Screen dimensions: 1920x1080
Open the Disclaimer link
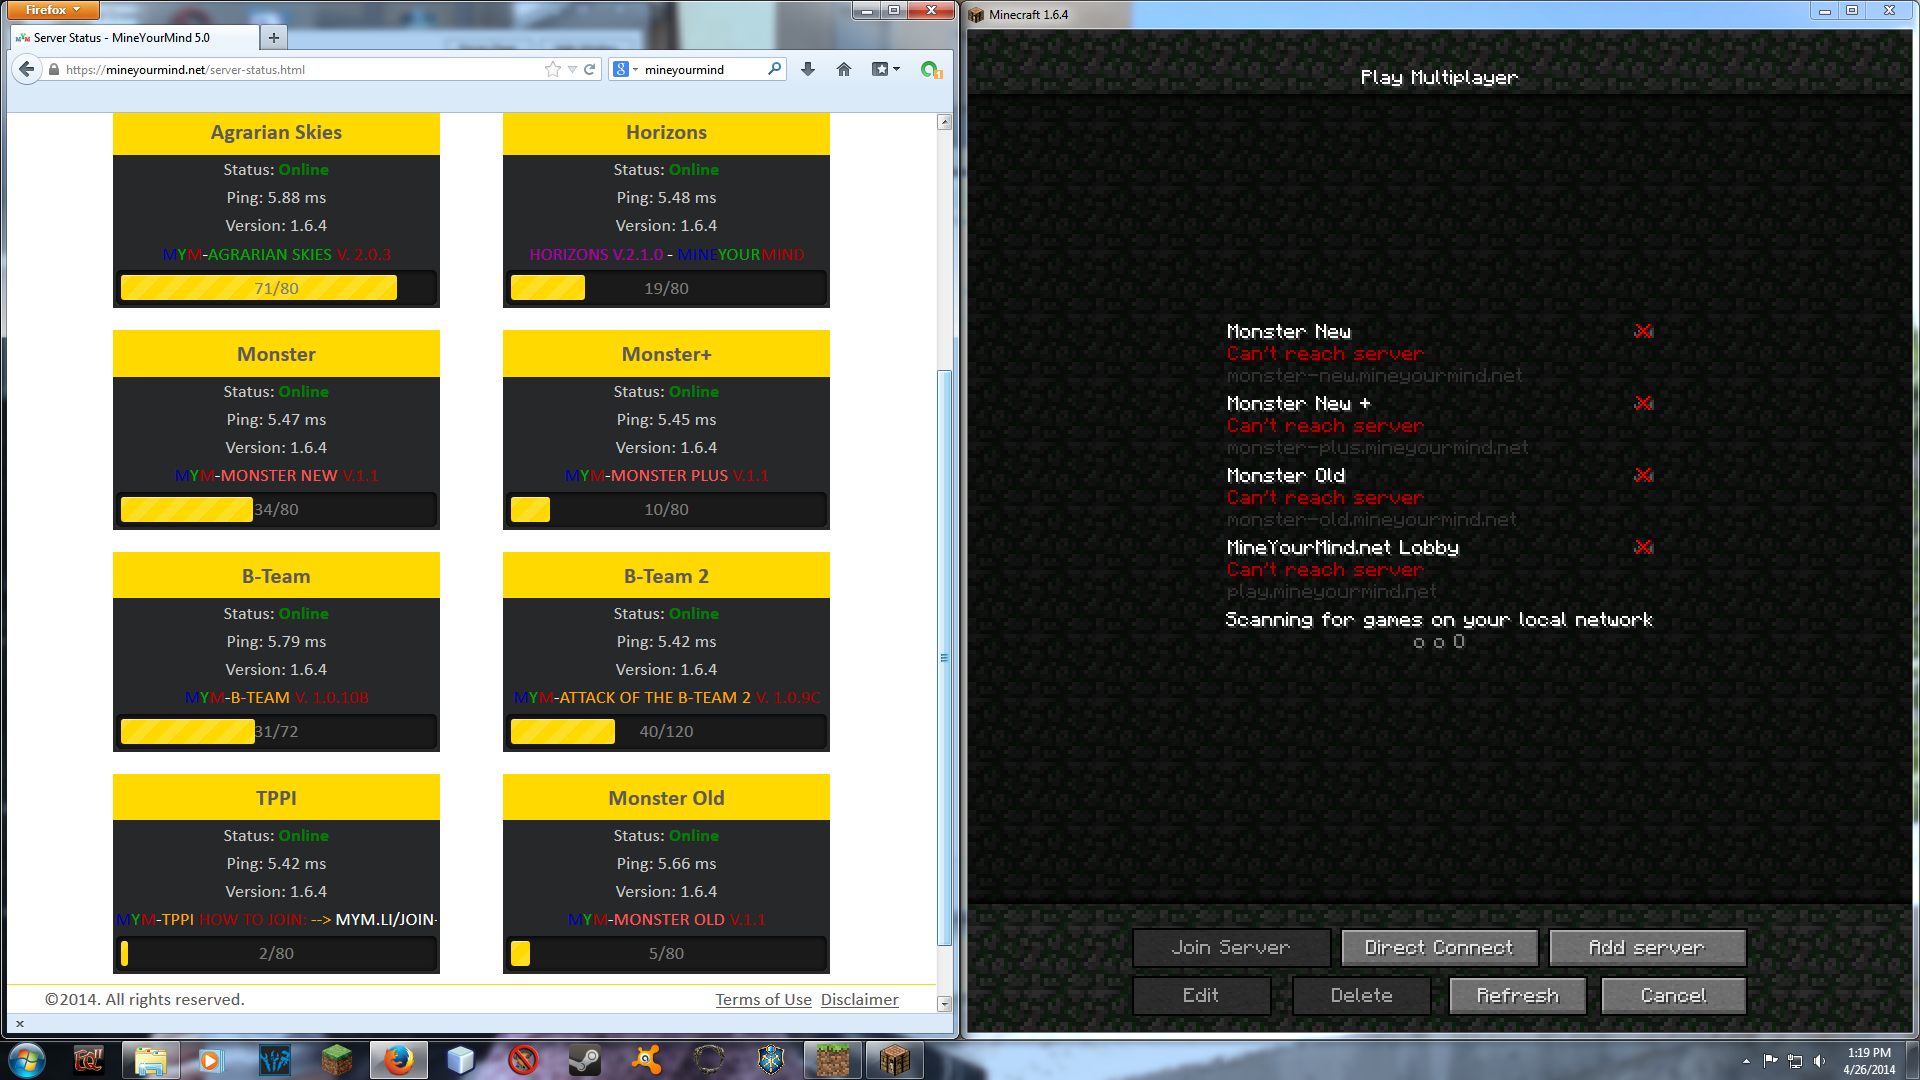[x=859, y=999]
